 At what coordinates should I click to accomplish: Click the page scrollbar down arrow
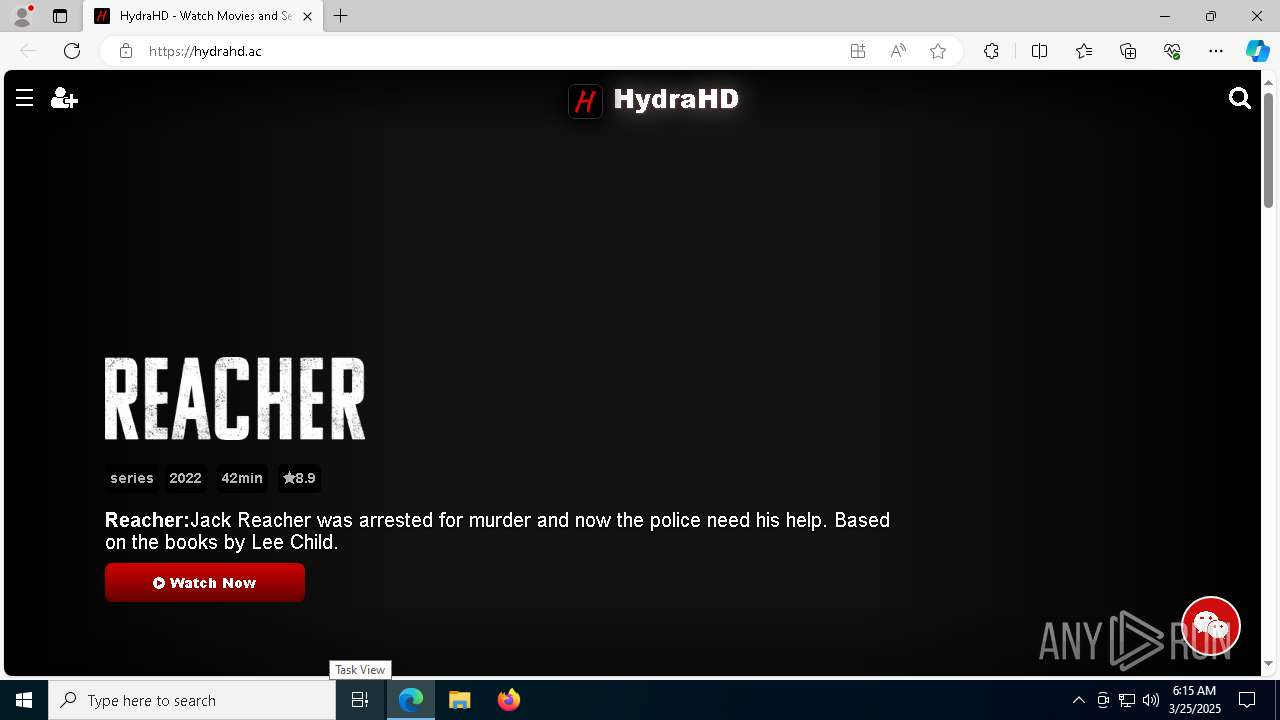(x=1269, y=663)
